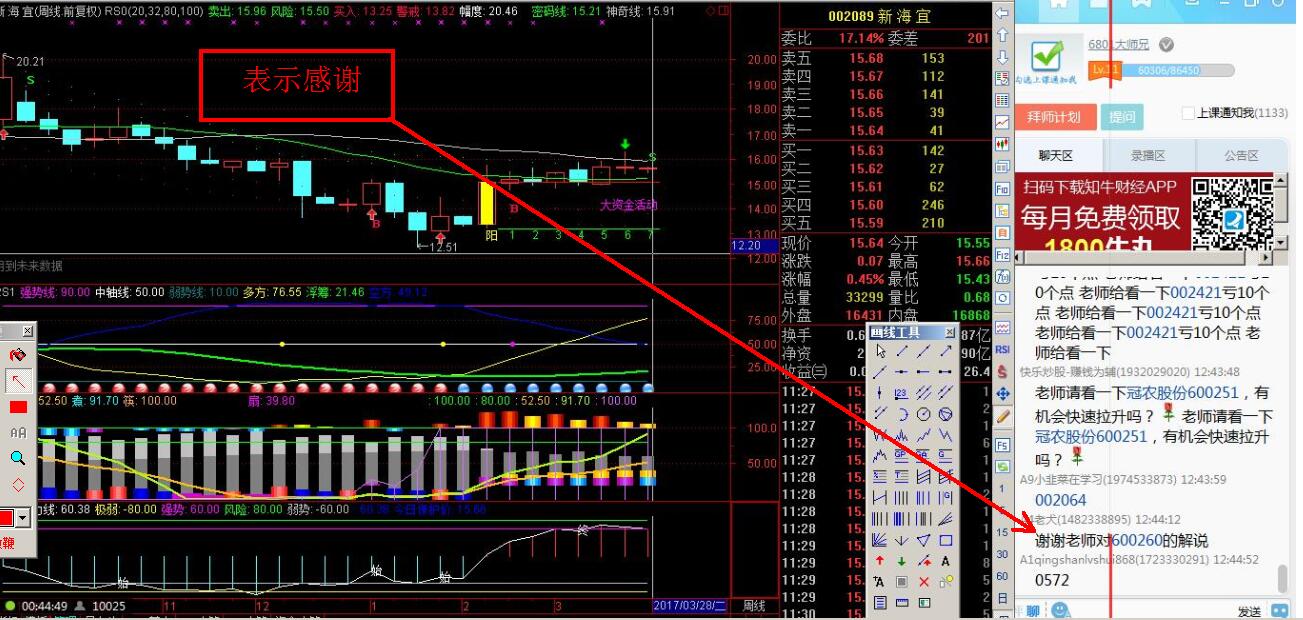Viewport: 1303px width, 620px height.
Task: Open the candlestick chart sidebar icon
Action: pos(1002,145)
